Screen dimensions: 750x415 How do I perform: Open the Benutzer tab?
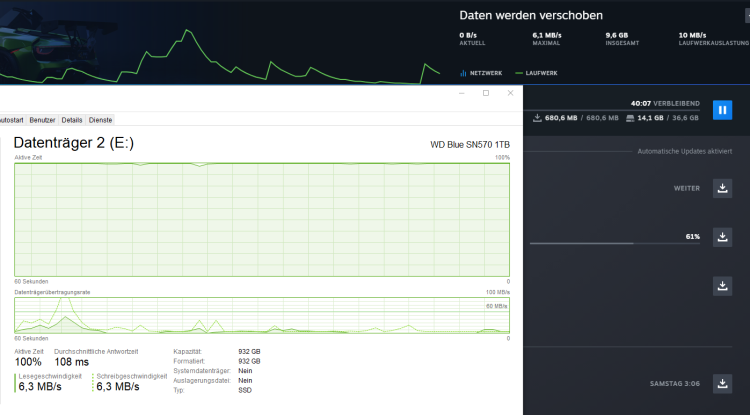tap(42, 119)
